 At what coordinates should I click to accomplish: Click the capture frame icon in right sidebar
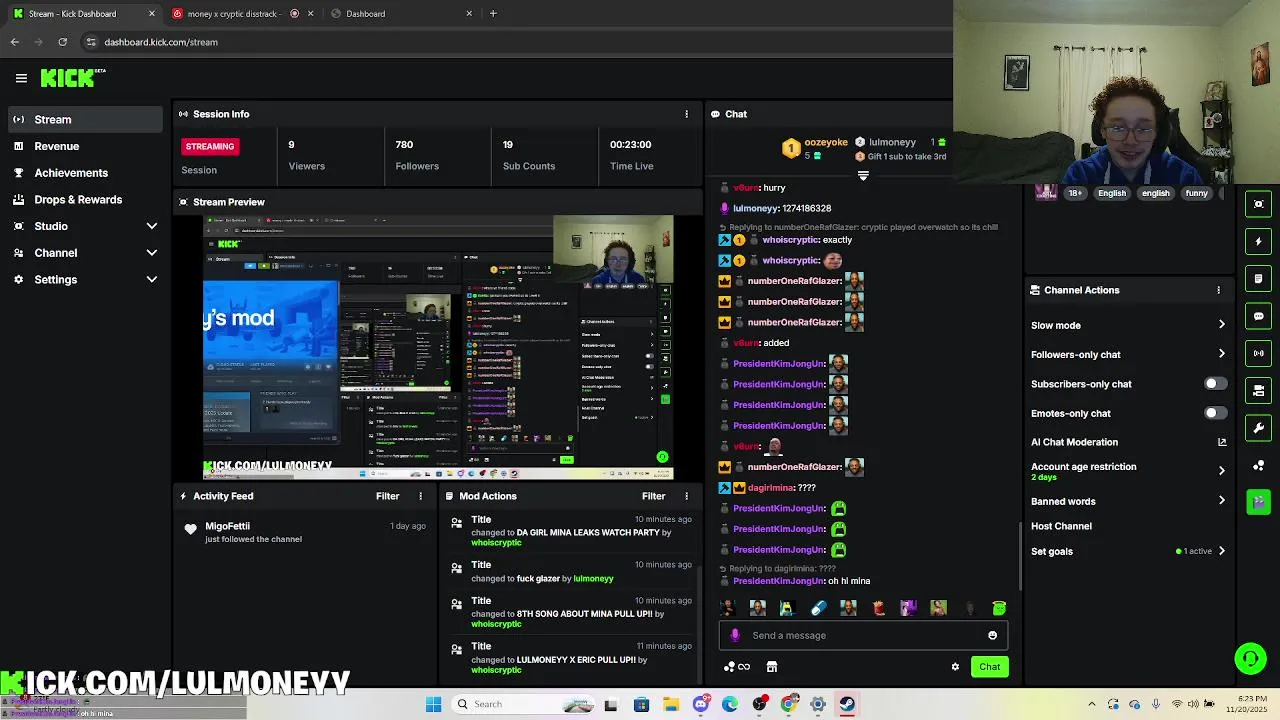pos(1258,204)
